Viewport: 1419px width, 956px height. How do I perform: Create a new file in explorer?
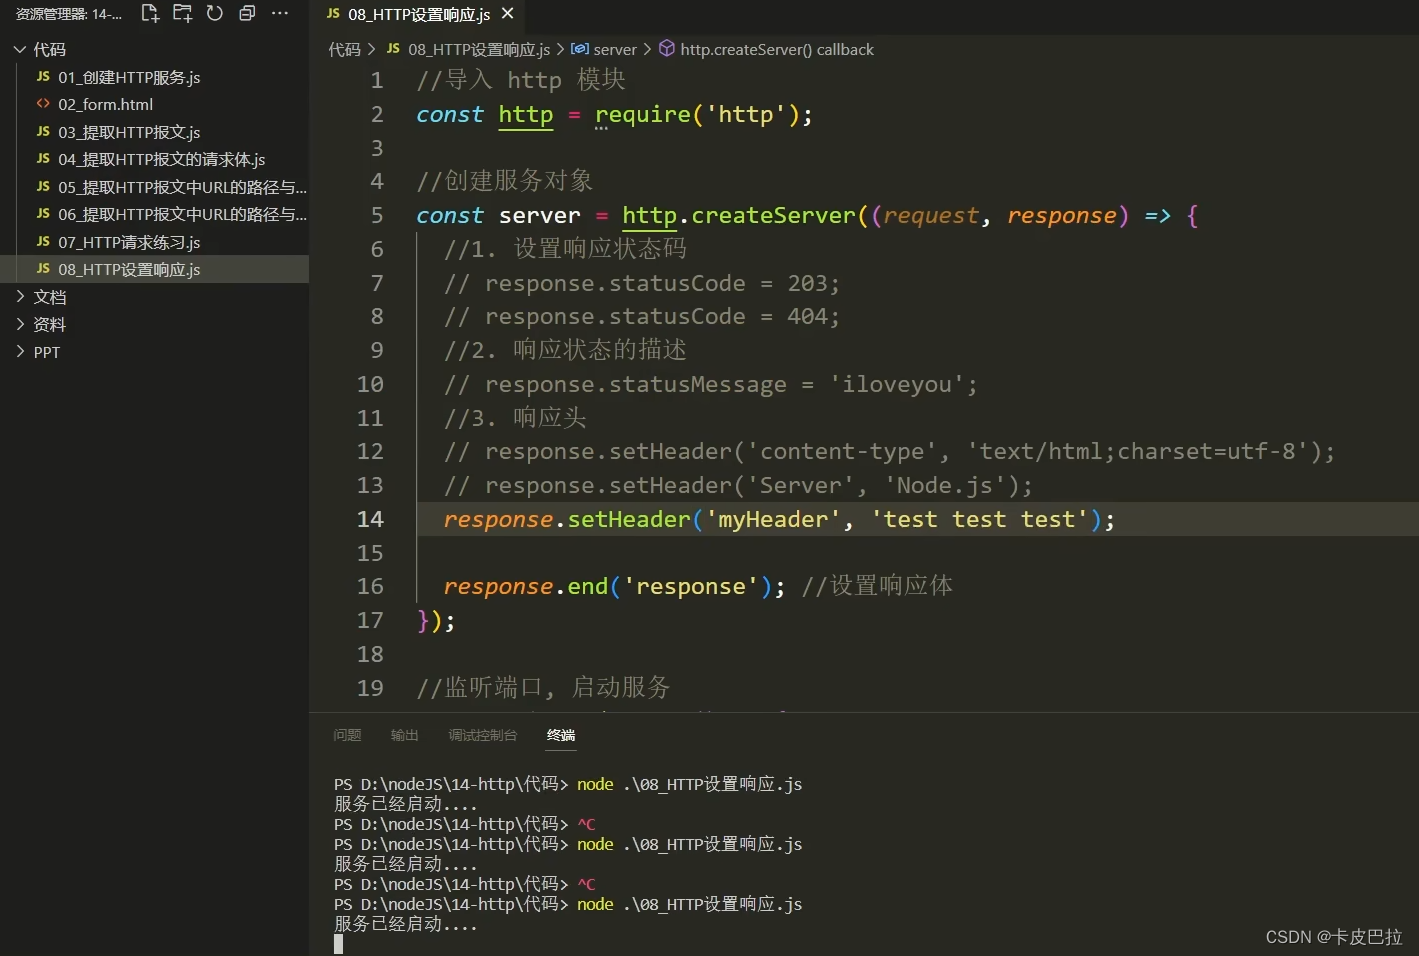point(150,13)
